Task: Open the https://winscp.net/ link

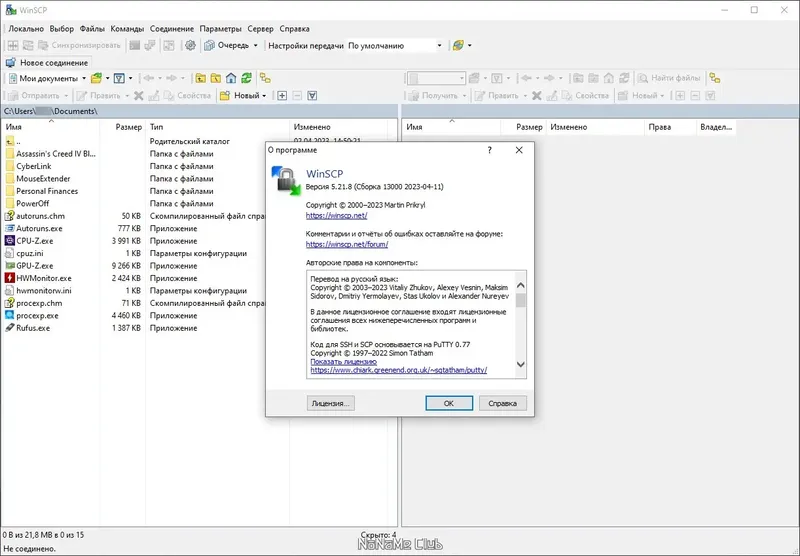Action: (336, 215)
